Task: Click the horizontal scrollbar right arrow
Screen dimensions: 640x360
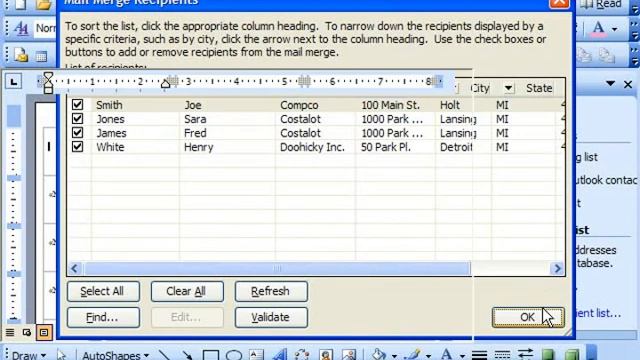Action: pyautogui.click(x=557, y=268)
